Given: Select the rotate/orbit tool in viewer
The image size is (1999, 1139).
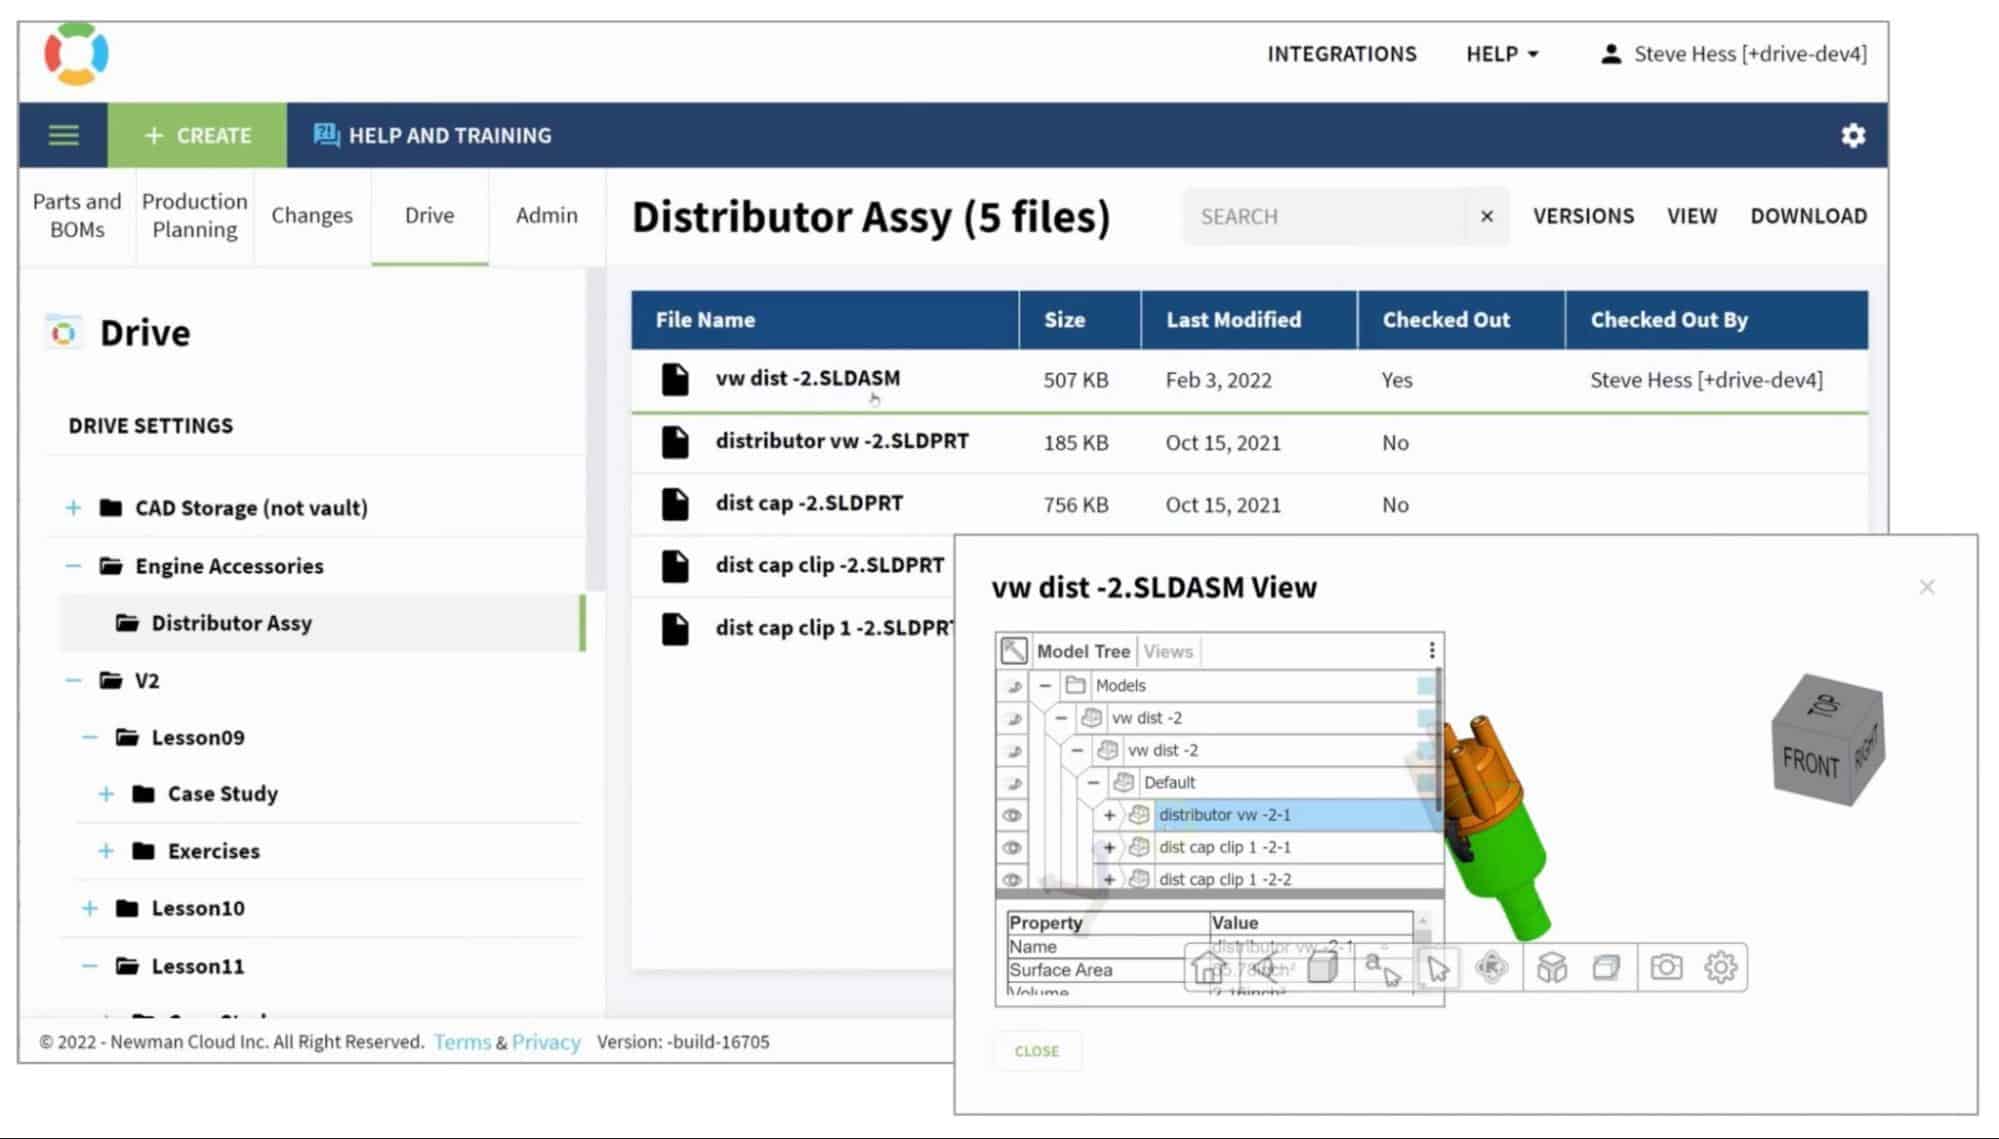Looking at the screenshot, I should coord(1491,967).
